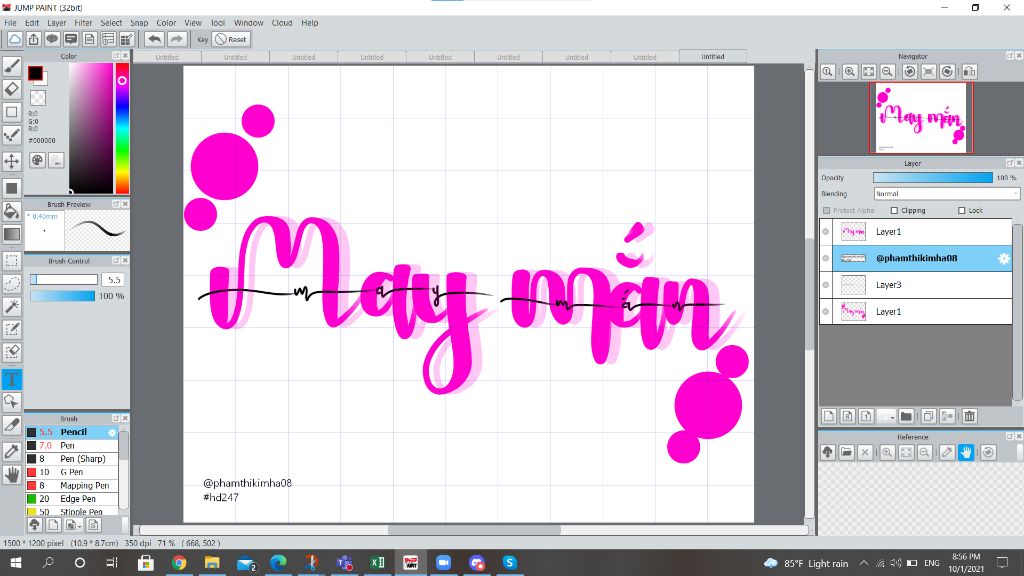Click the foreground black color swatch
1024x576 pixels.
click(x=35, y=73)
